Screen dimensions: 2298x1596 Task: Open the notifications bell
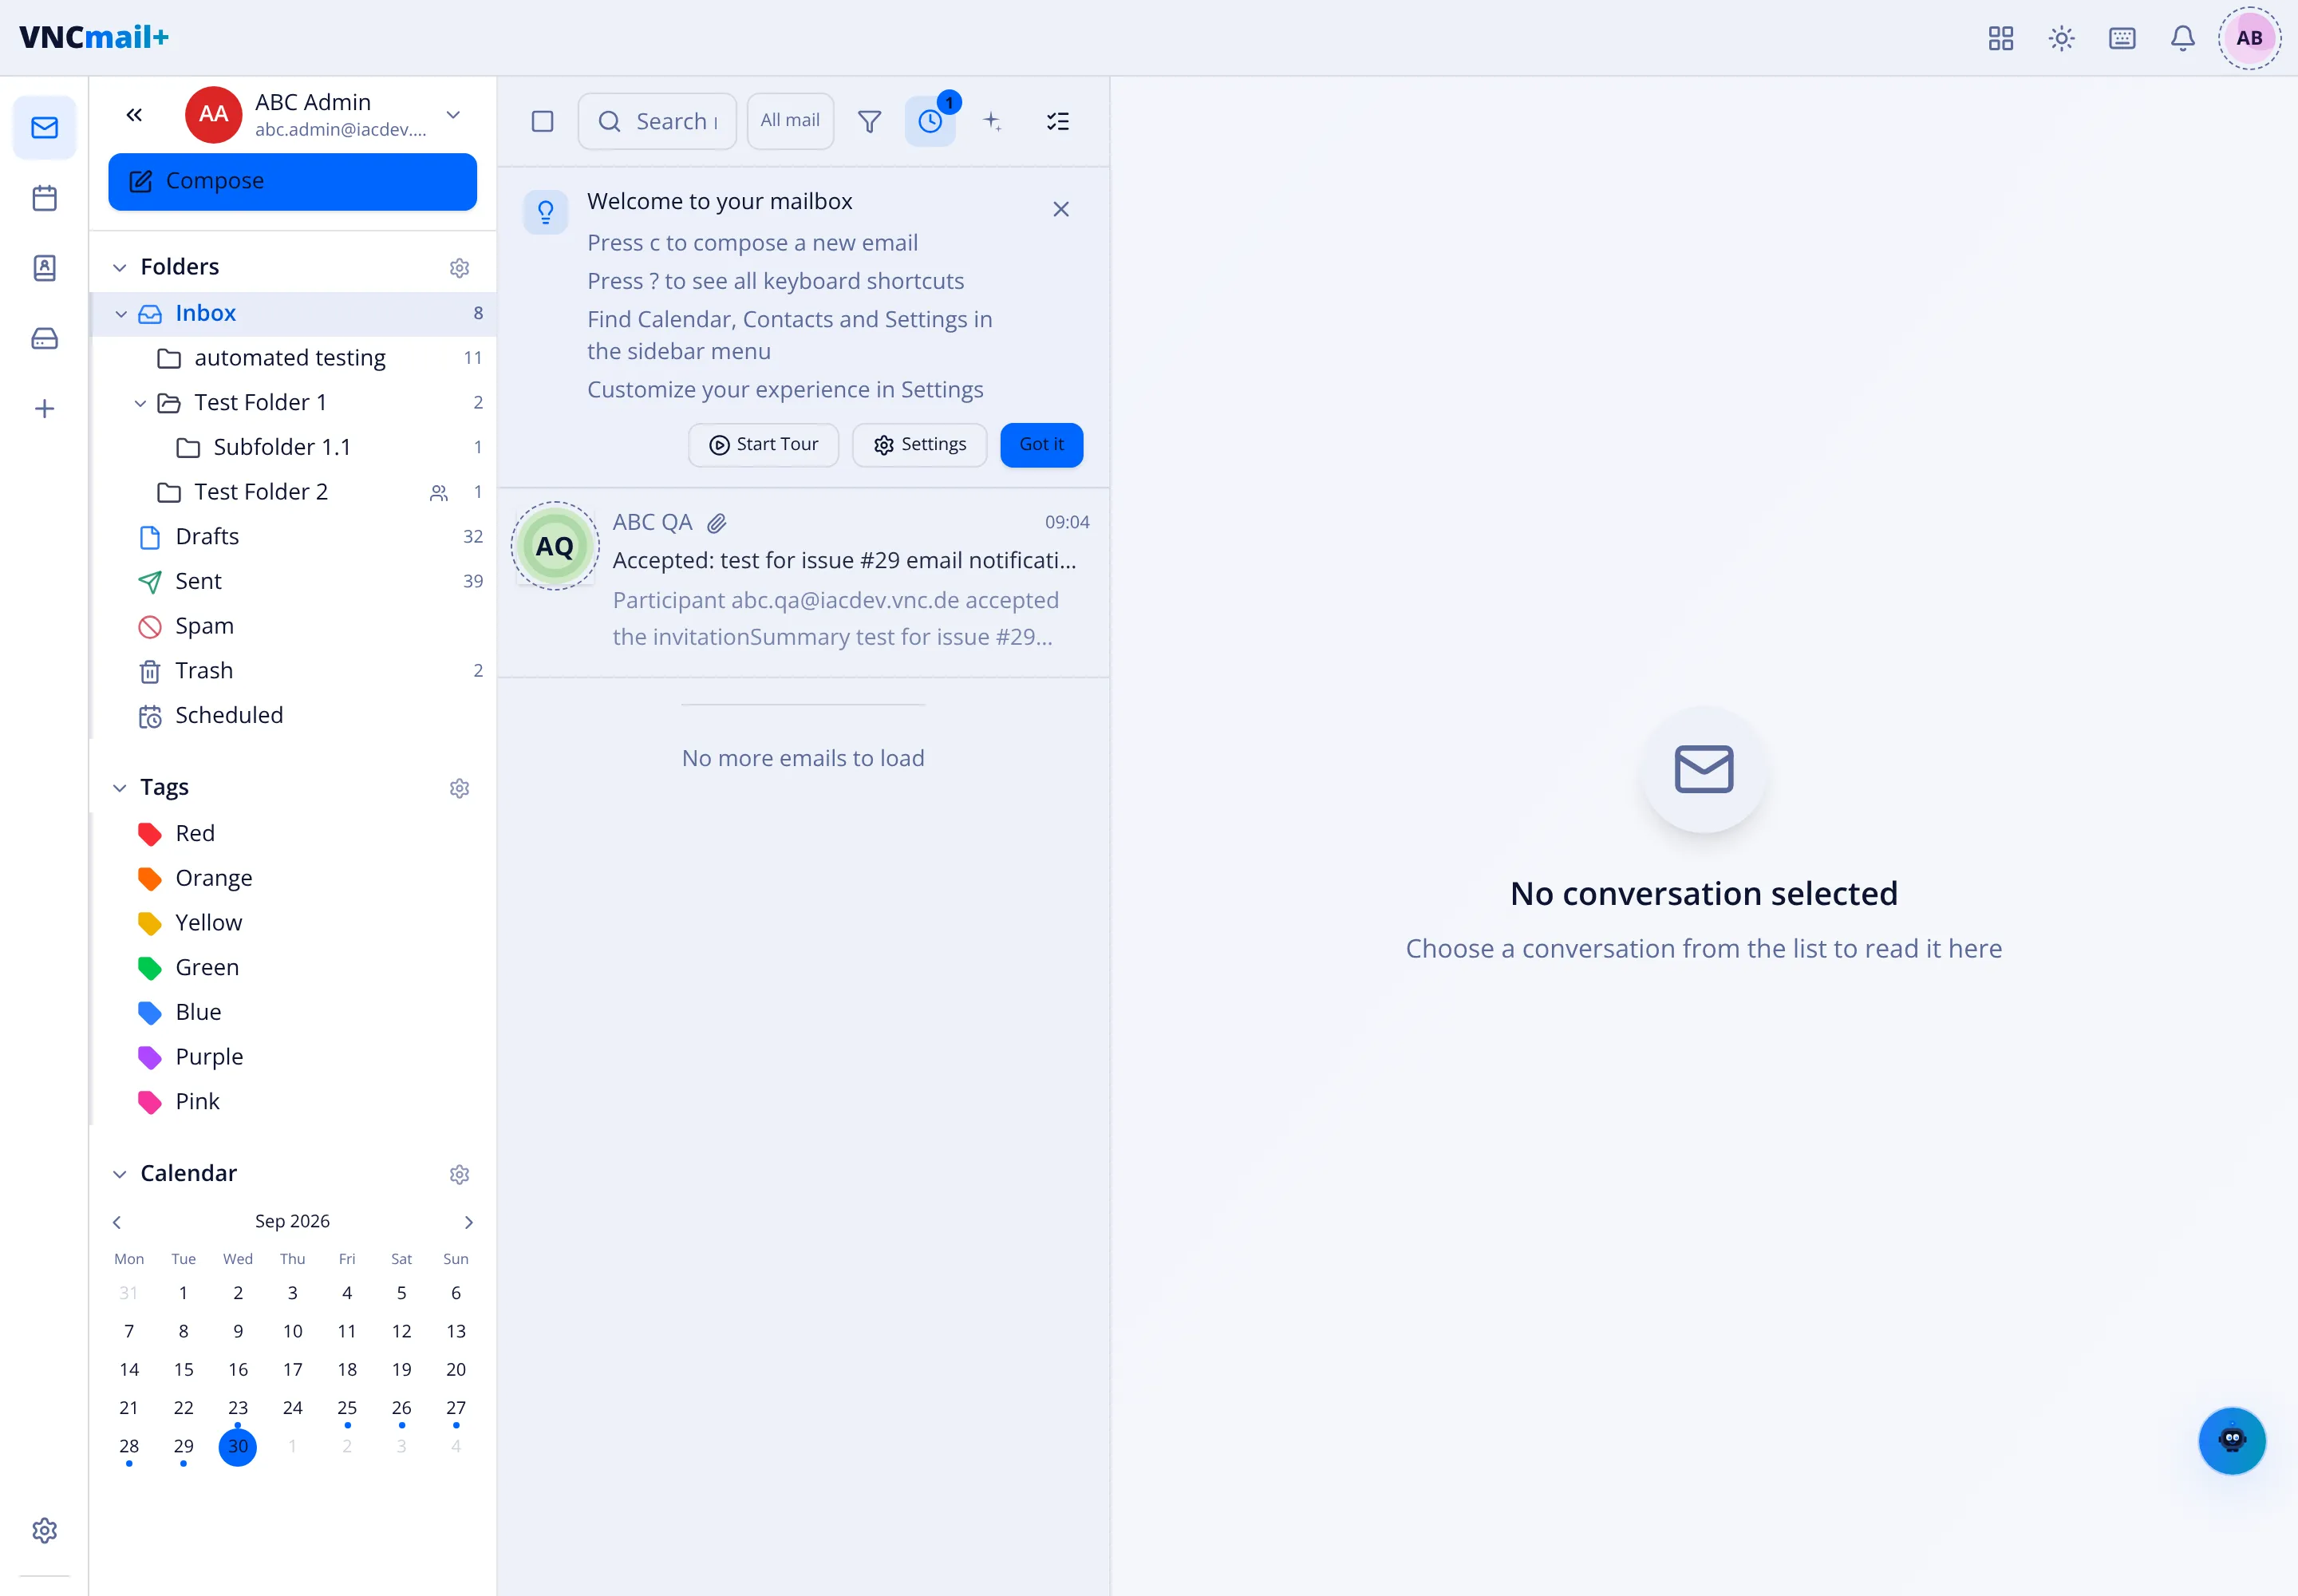pyautogui.click(x=2182, y=38)
